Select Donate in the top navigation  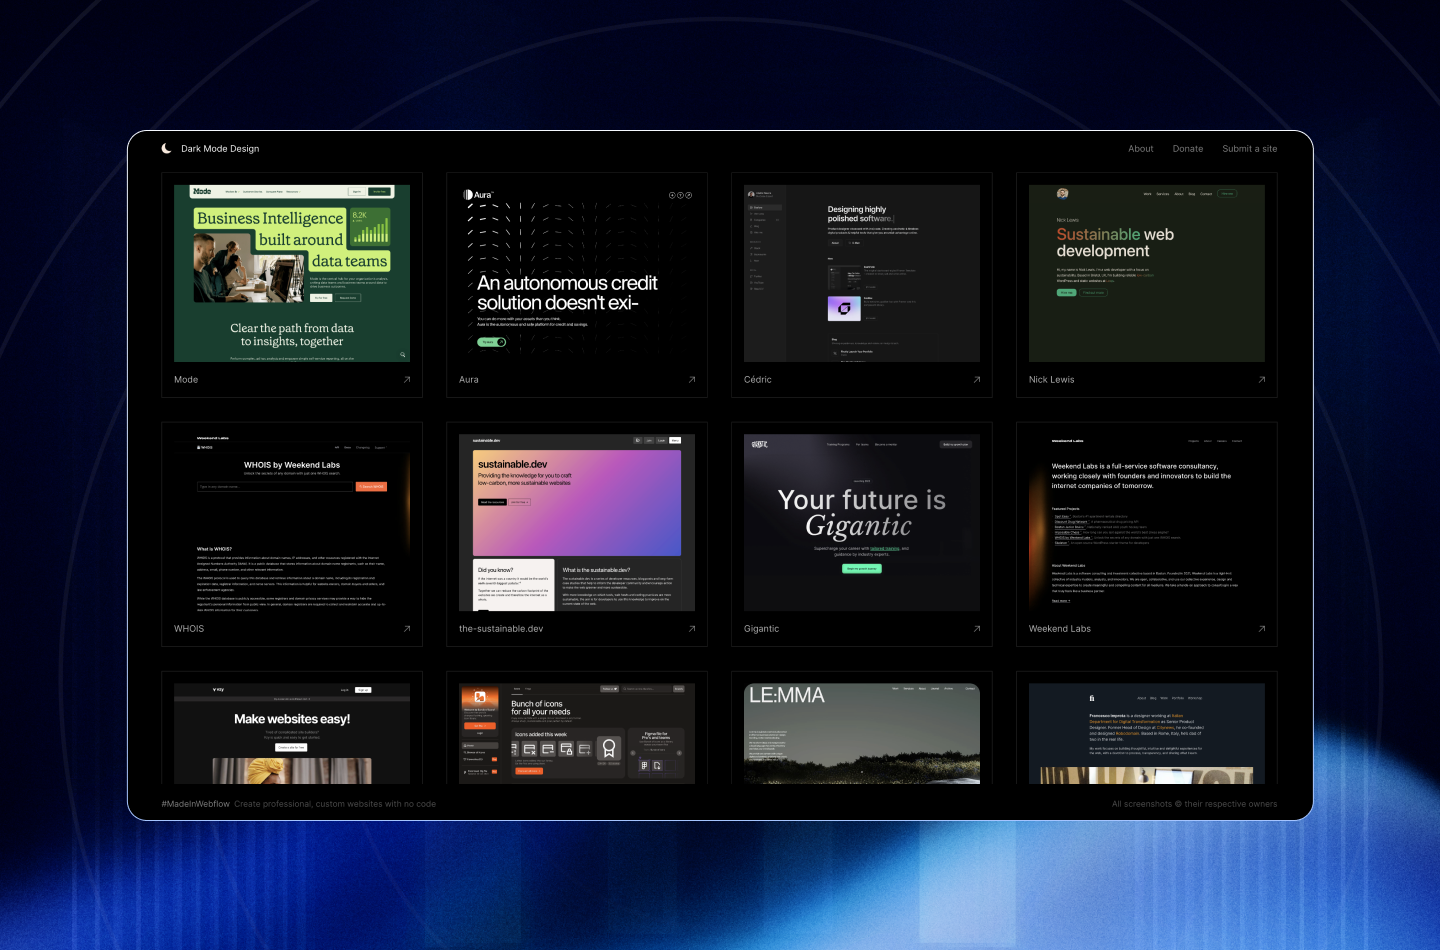1187,148
